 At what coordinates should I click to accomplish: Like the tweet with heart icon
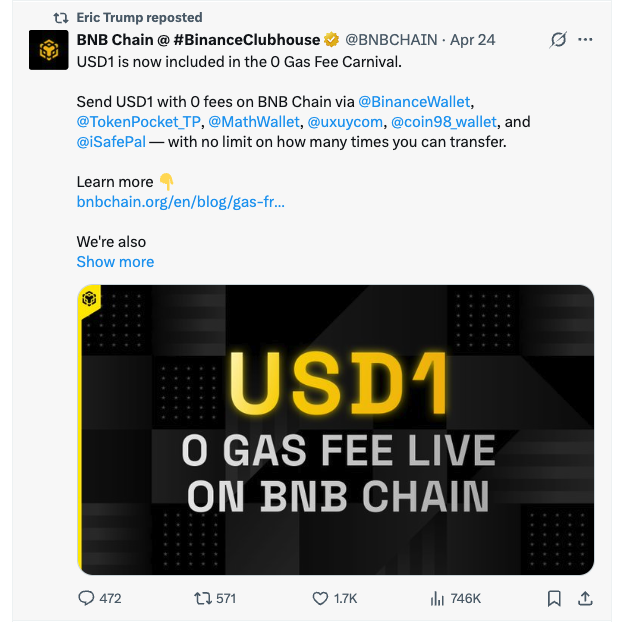(x=320, y=598)
